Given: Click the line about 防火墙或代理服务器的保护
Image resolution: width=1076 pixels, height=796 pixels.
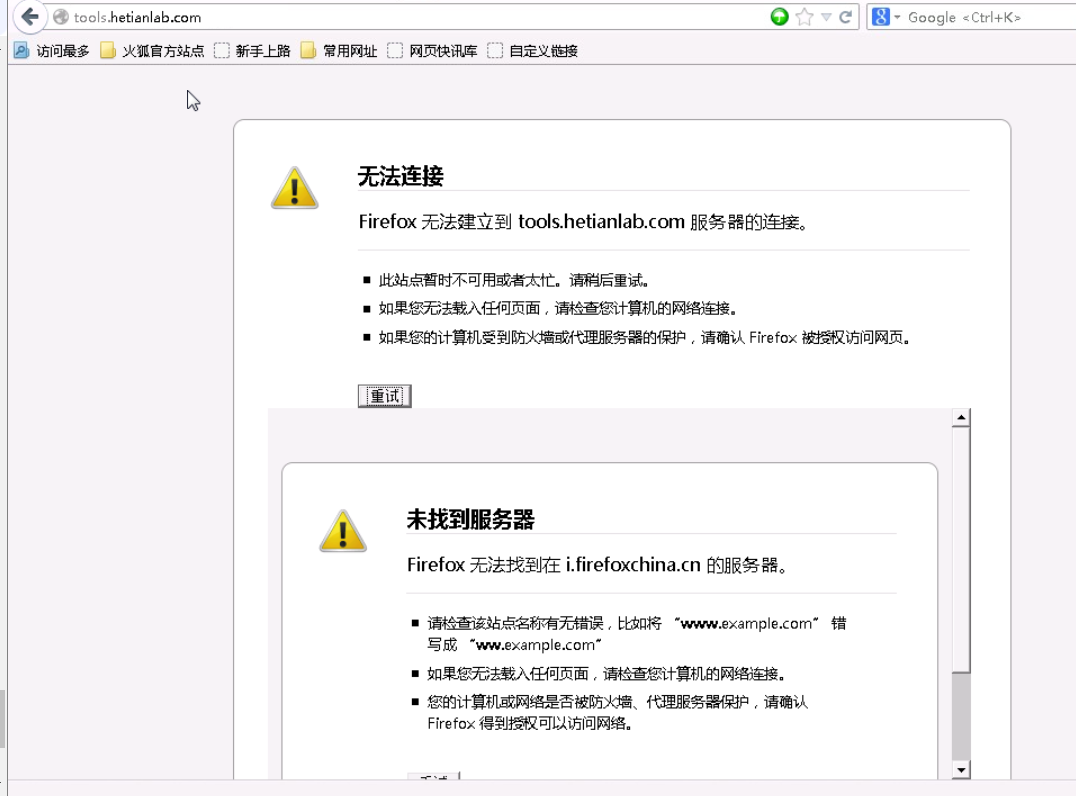Looking at the screenshot, I should pyautogui.click(x=644, y=338).
